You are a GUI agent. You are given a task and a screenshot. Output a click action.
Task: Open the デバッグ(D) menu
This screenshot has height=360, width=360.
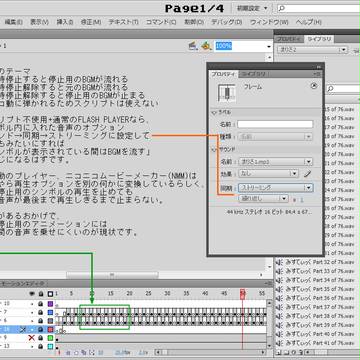227,22
